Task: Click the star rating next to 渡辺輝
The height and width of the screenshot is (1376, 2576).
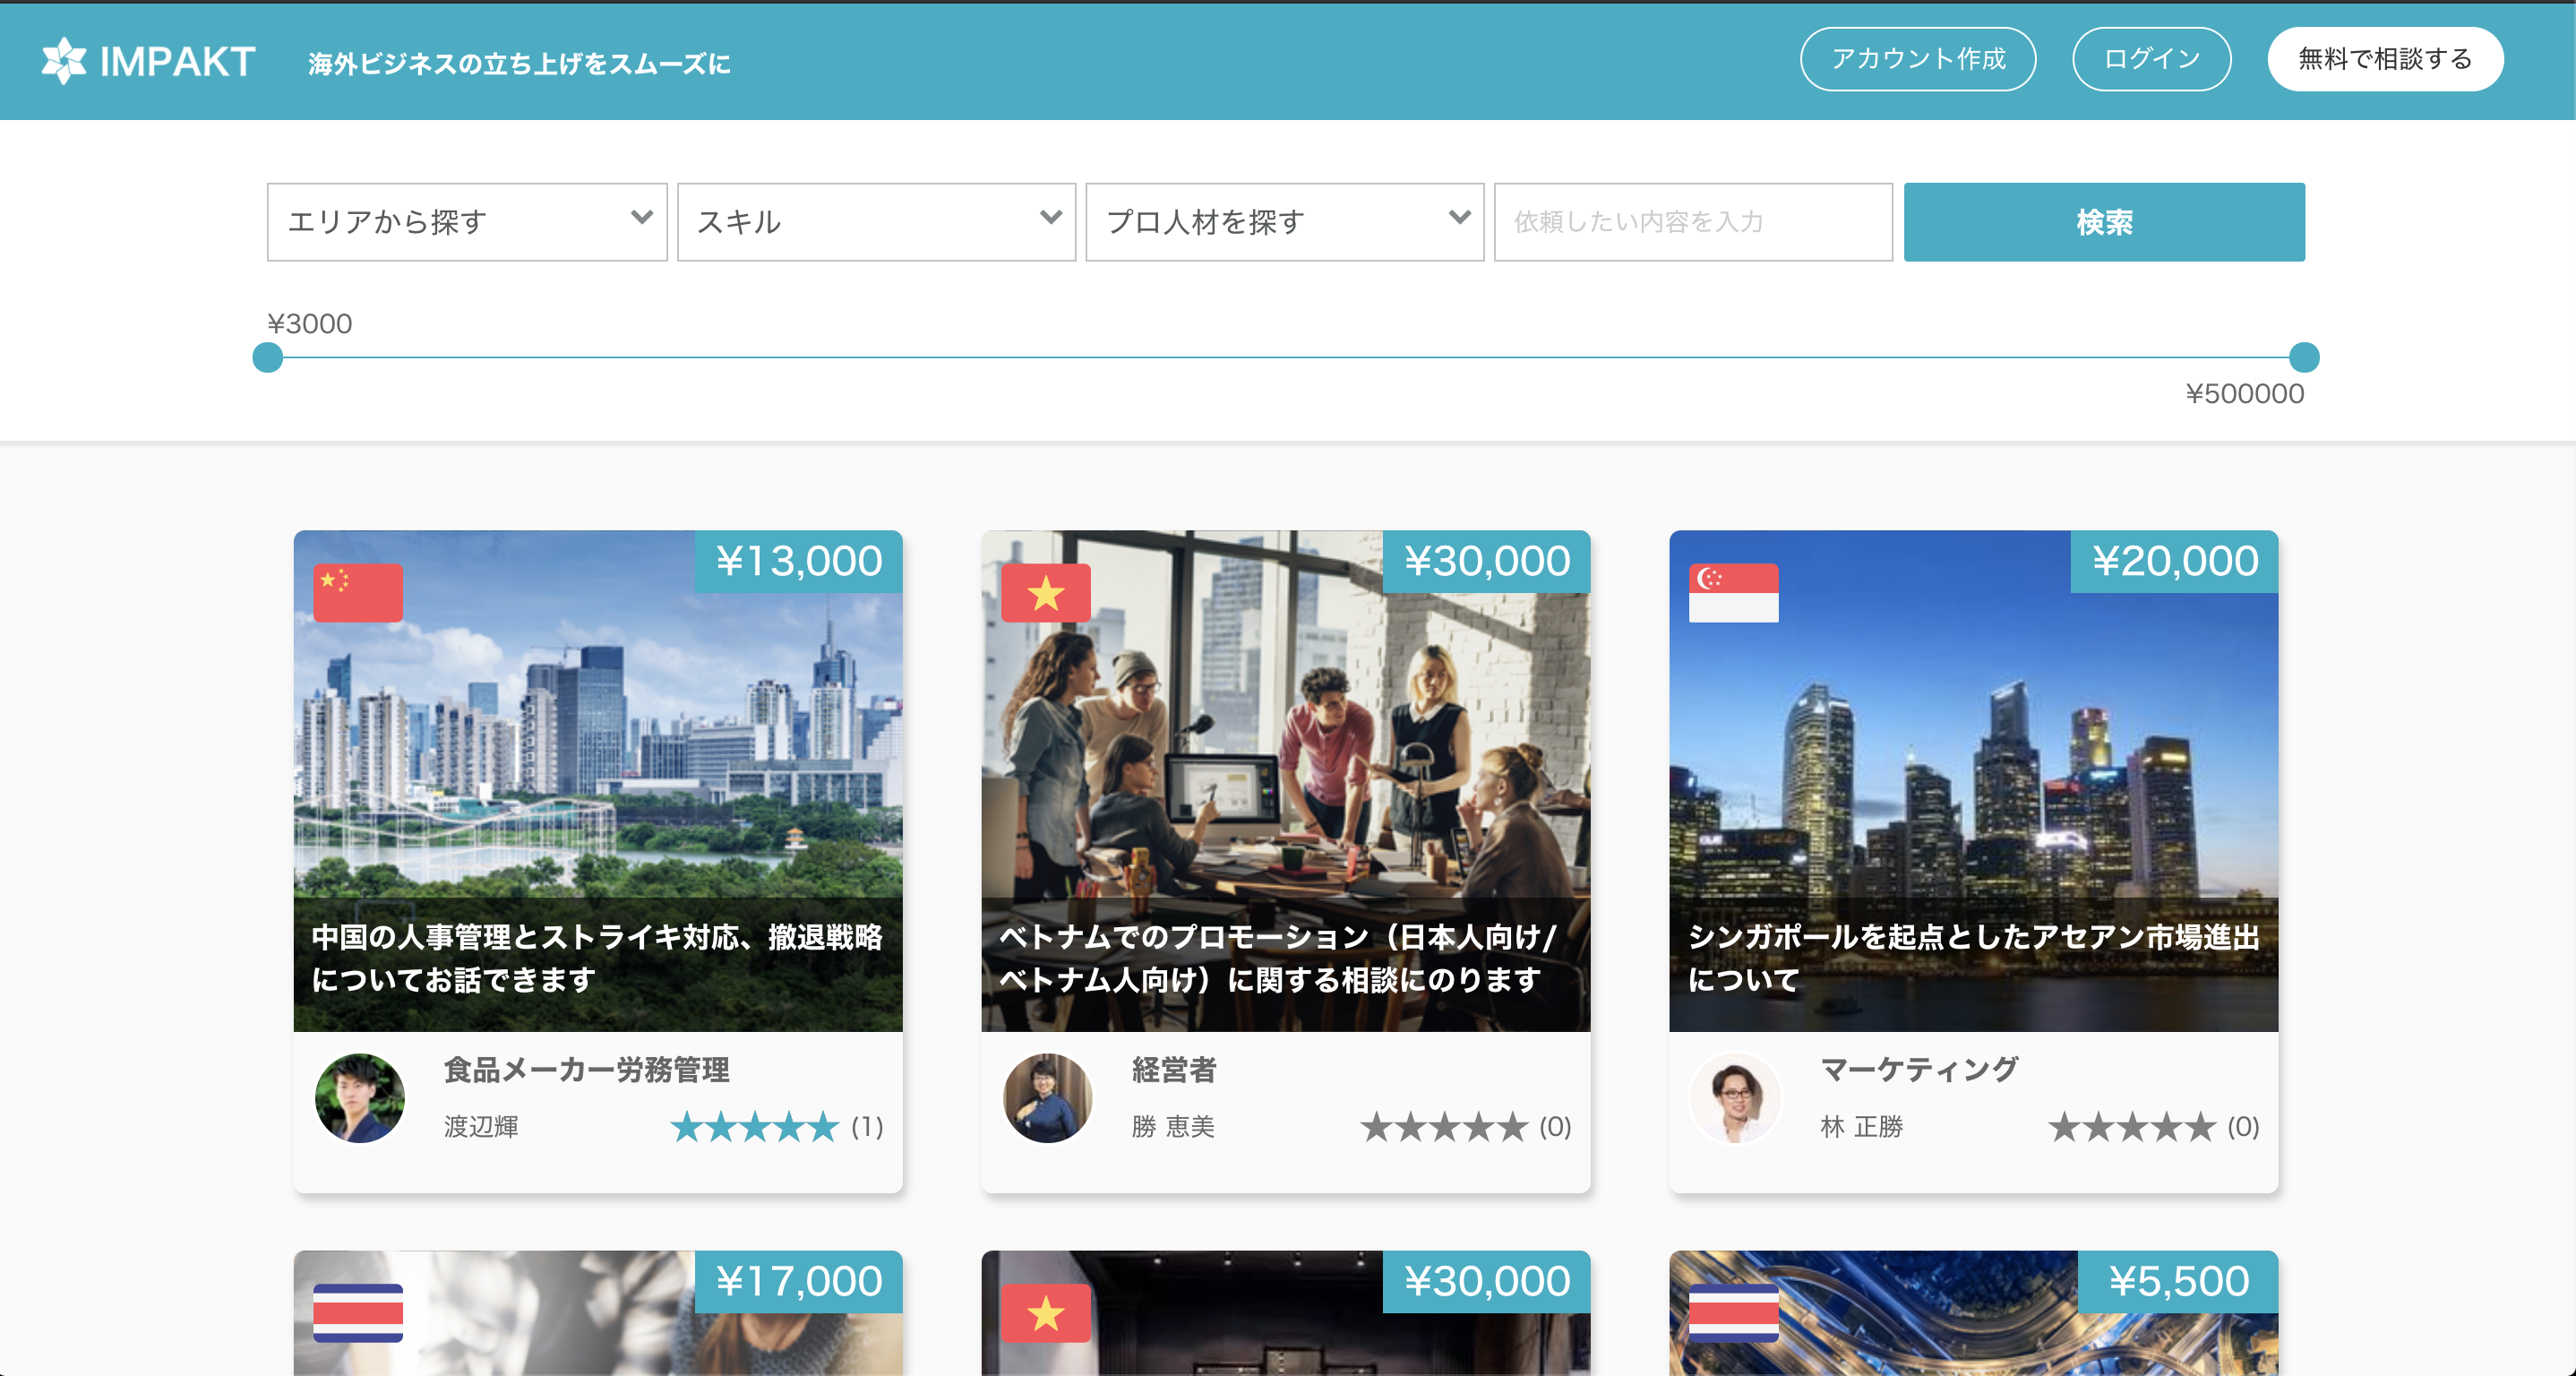Action: pos(755,1127)
